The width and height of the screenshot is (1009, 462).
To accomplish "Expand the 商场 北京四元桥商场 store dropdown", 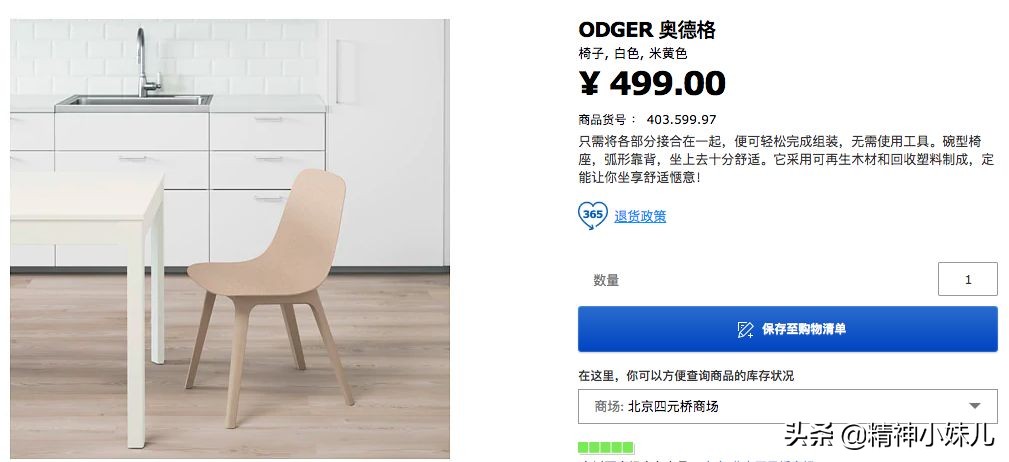I will 788,406.
